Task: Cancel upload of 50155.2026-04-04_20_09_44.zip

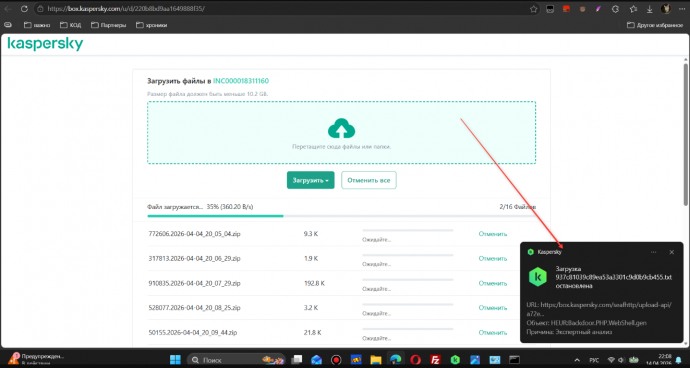Action: point(493,332)
